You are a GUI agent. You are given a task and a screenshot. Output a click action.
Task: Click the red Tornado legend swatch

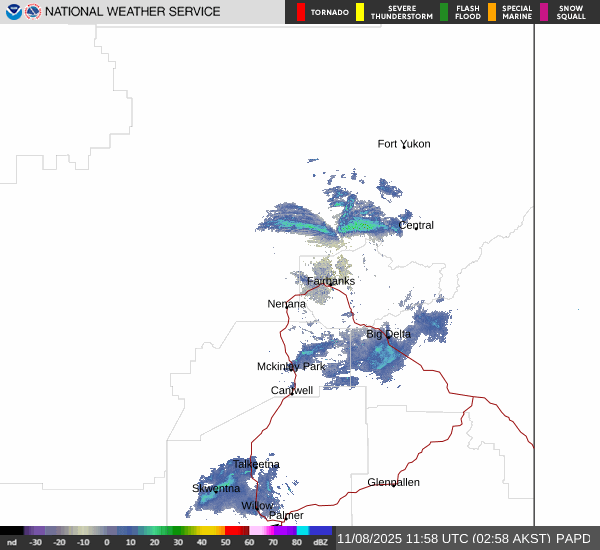pyautogui.click(x=302, y=12)
